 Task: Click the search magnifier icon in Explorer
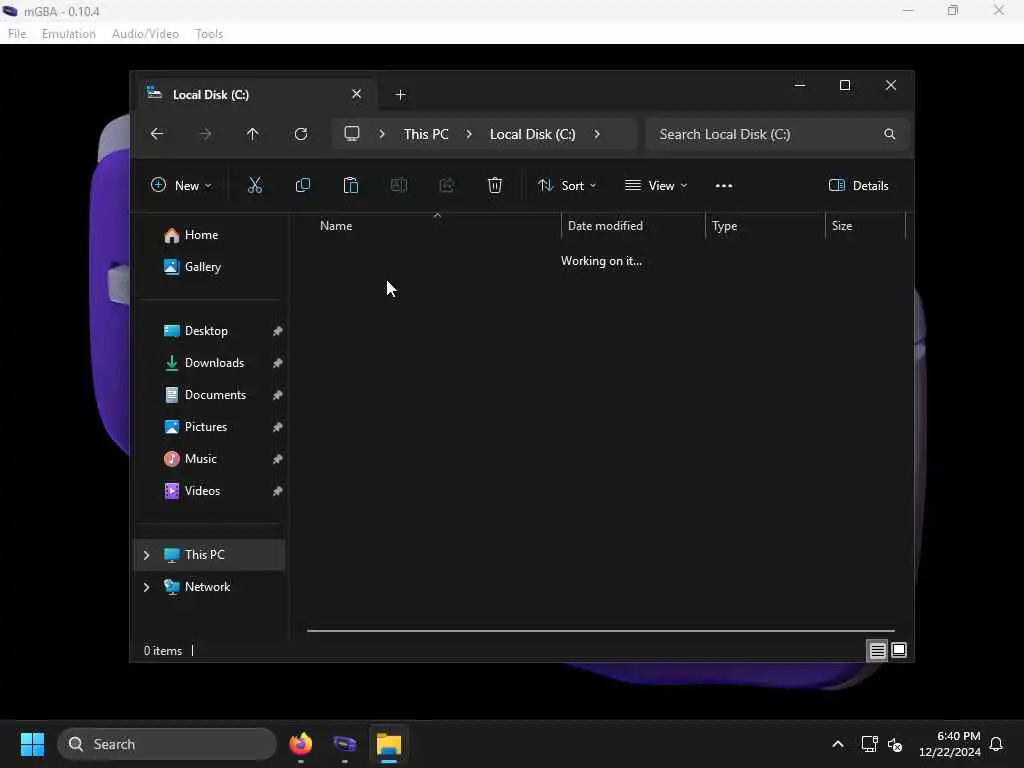(889, 134)
